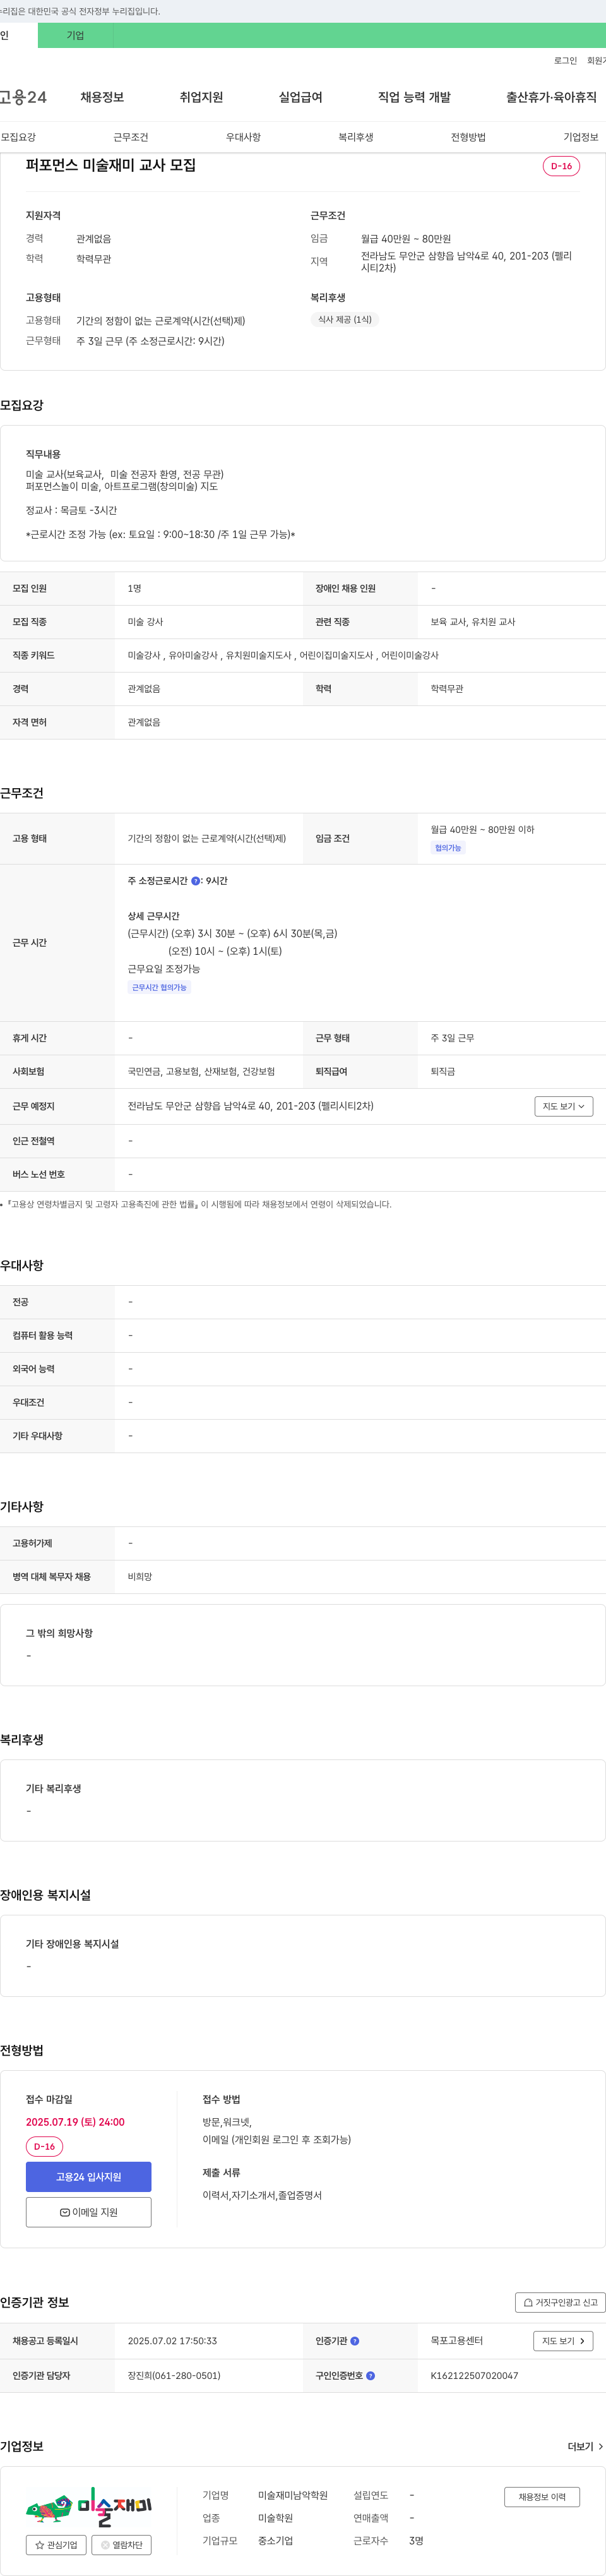Click the 인증기관 help icon
606x2576 pixels.
click(x=354, y=2341)
